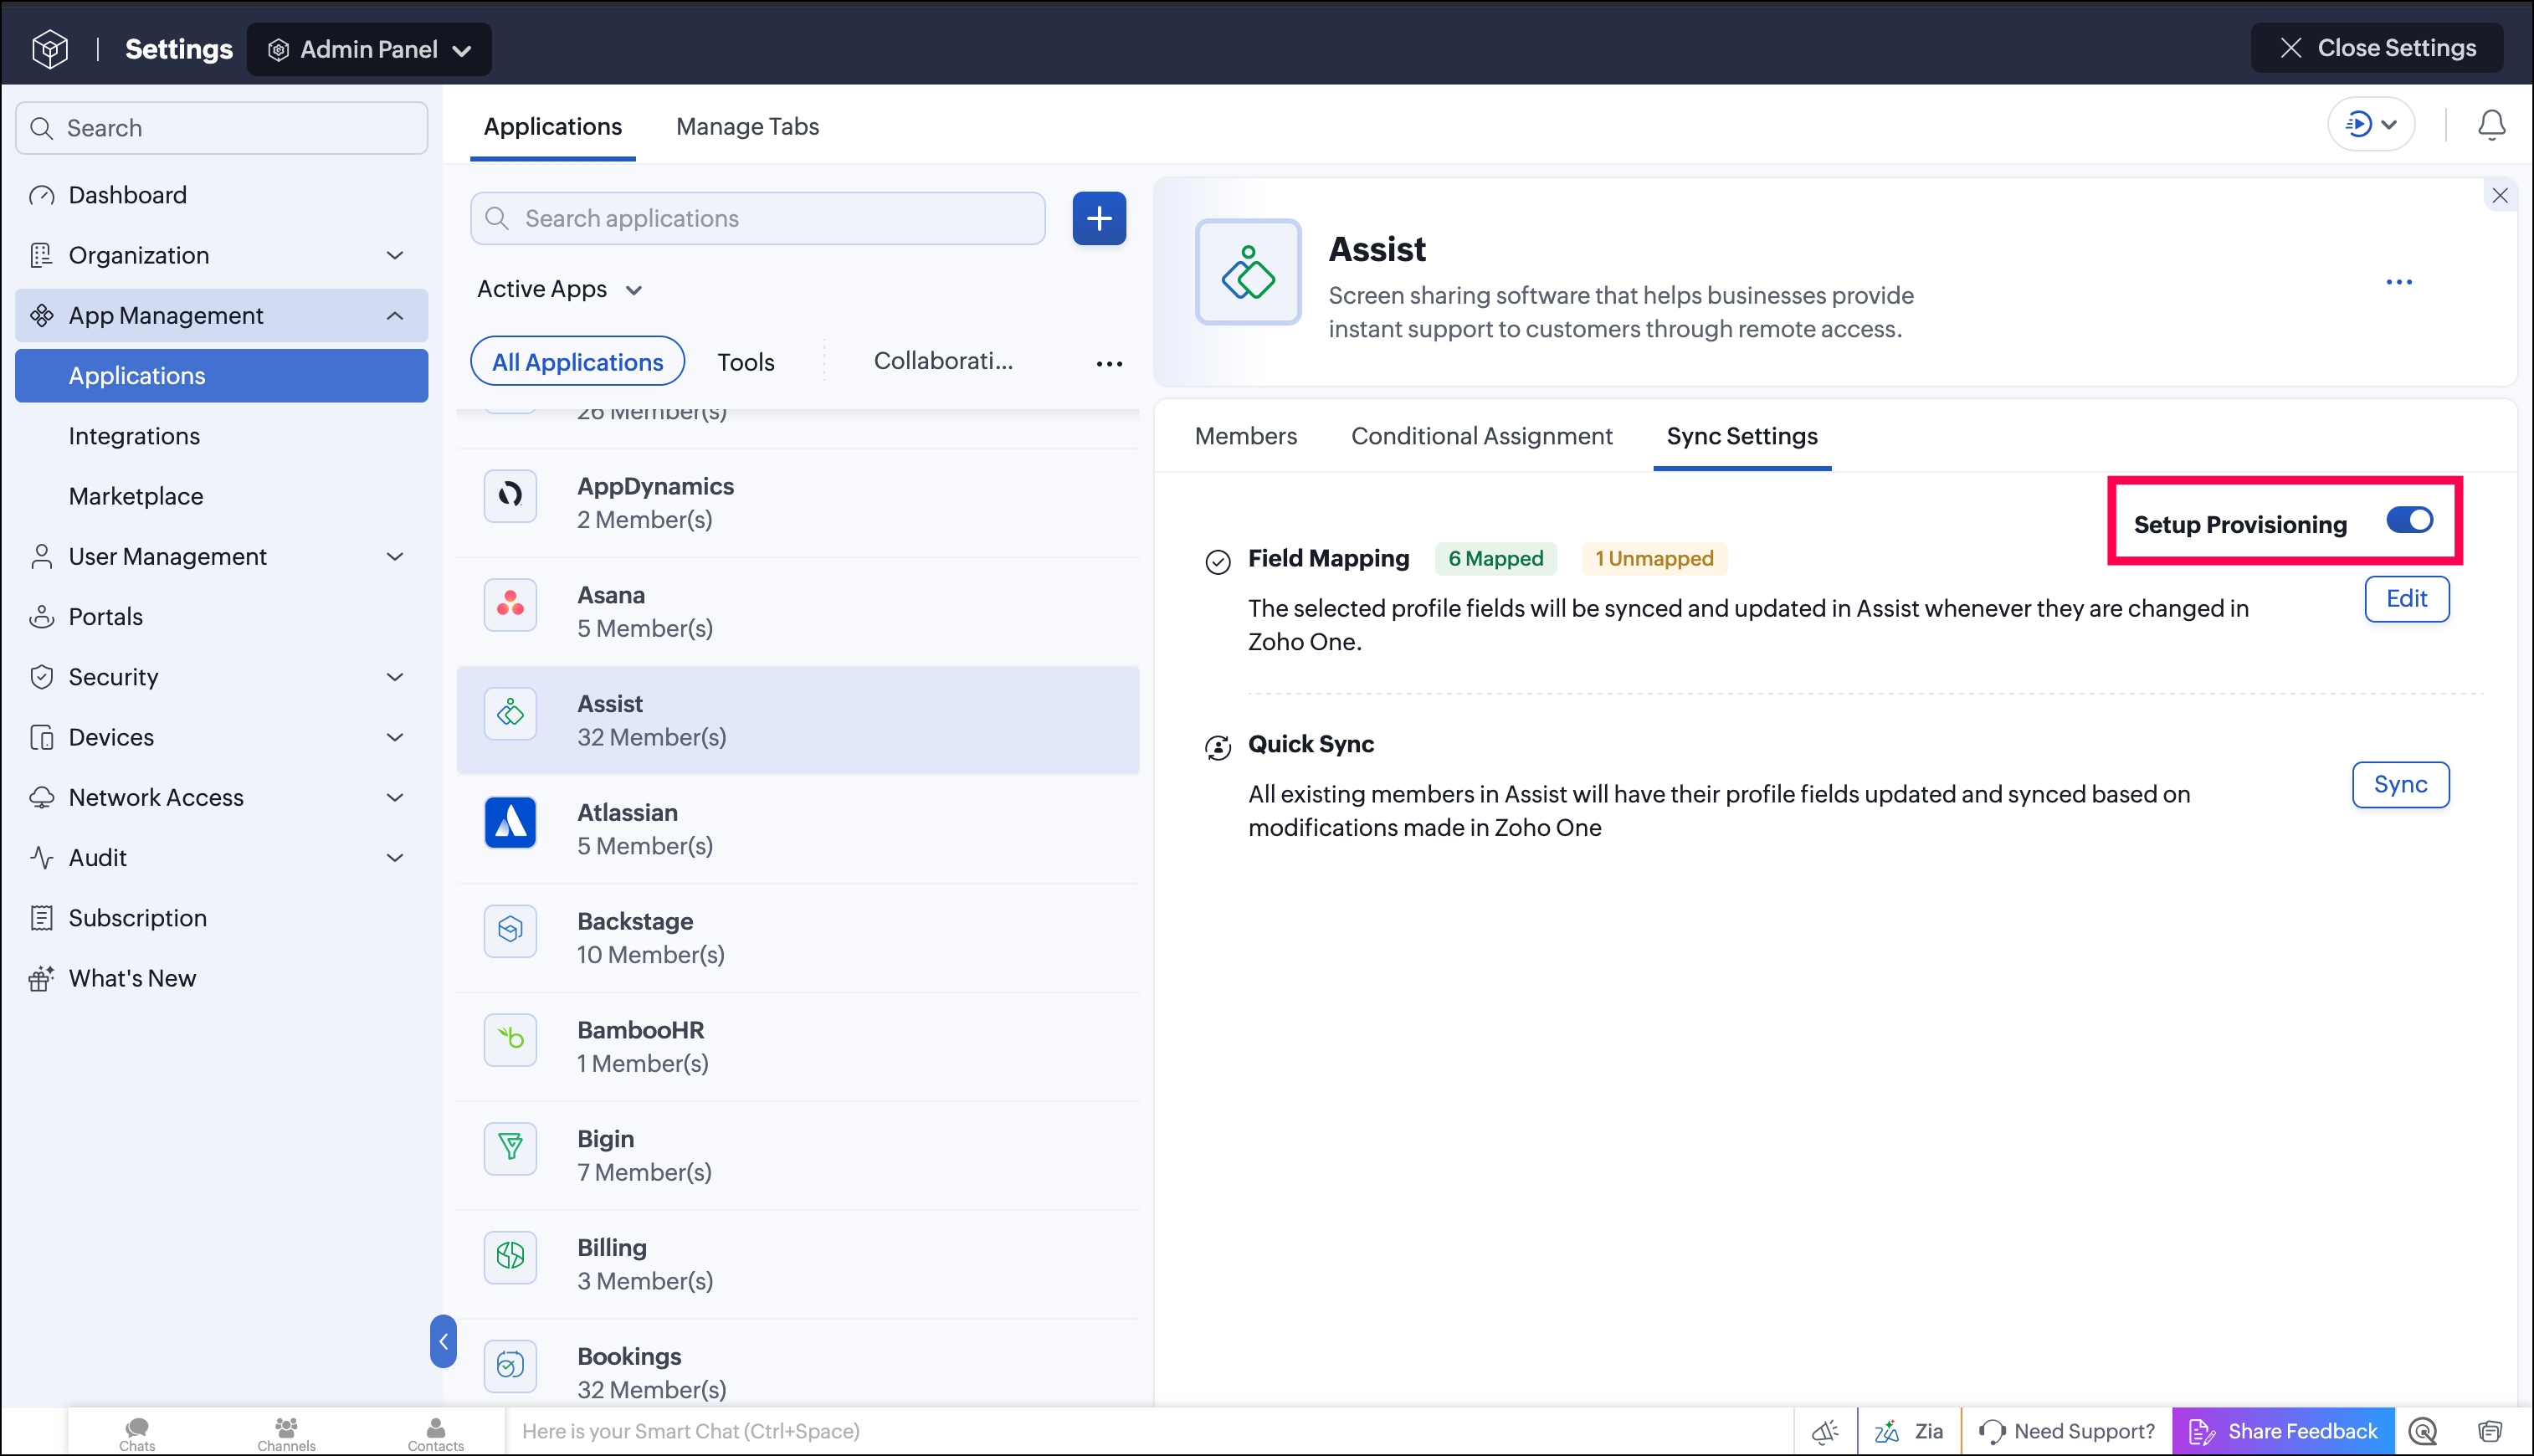Open the Conditional Assignment tab
The width and height of the screenshot is (2534, 1456).
[x=1481, y=436]
